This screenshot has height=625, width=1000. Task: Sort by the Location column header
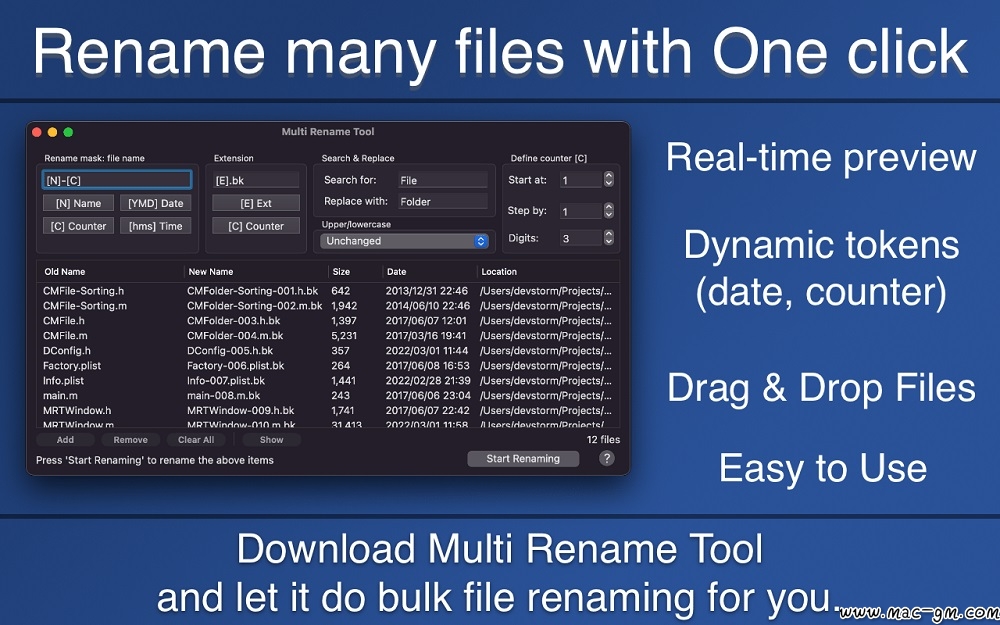(548, 272)
